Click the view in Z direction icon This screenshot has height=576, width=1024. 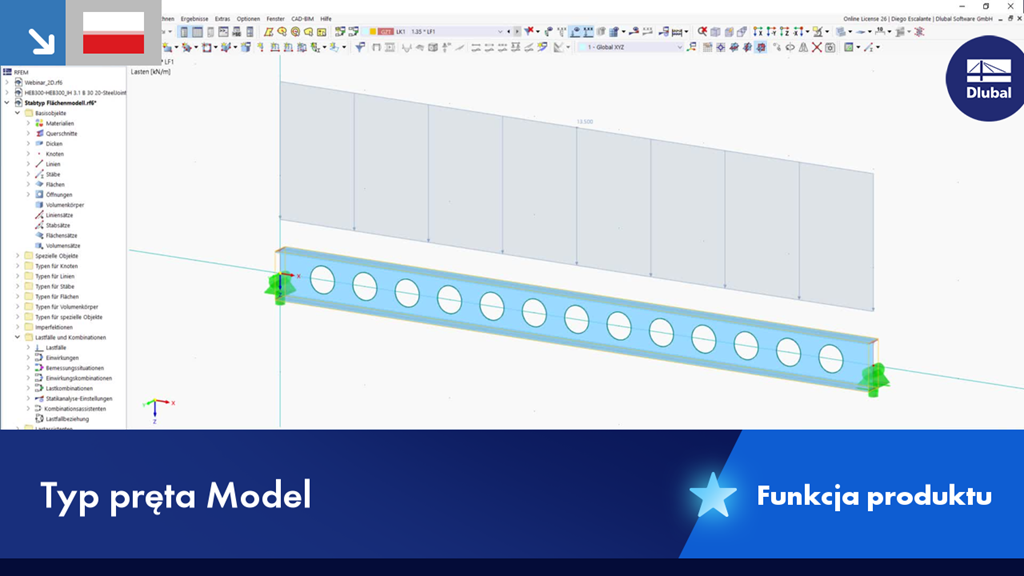click(784, 31)
